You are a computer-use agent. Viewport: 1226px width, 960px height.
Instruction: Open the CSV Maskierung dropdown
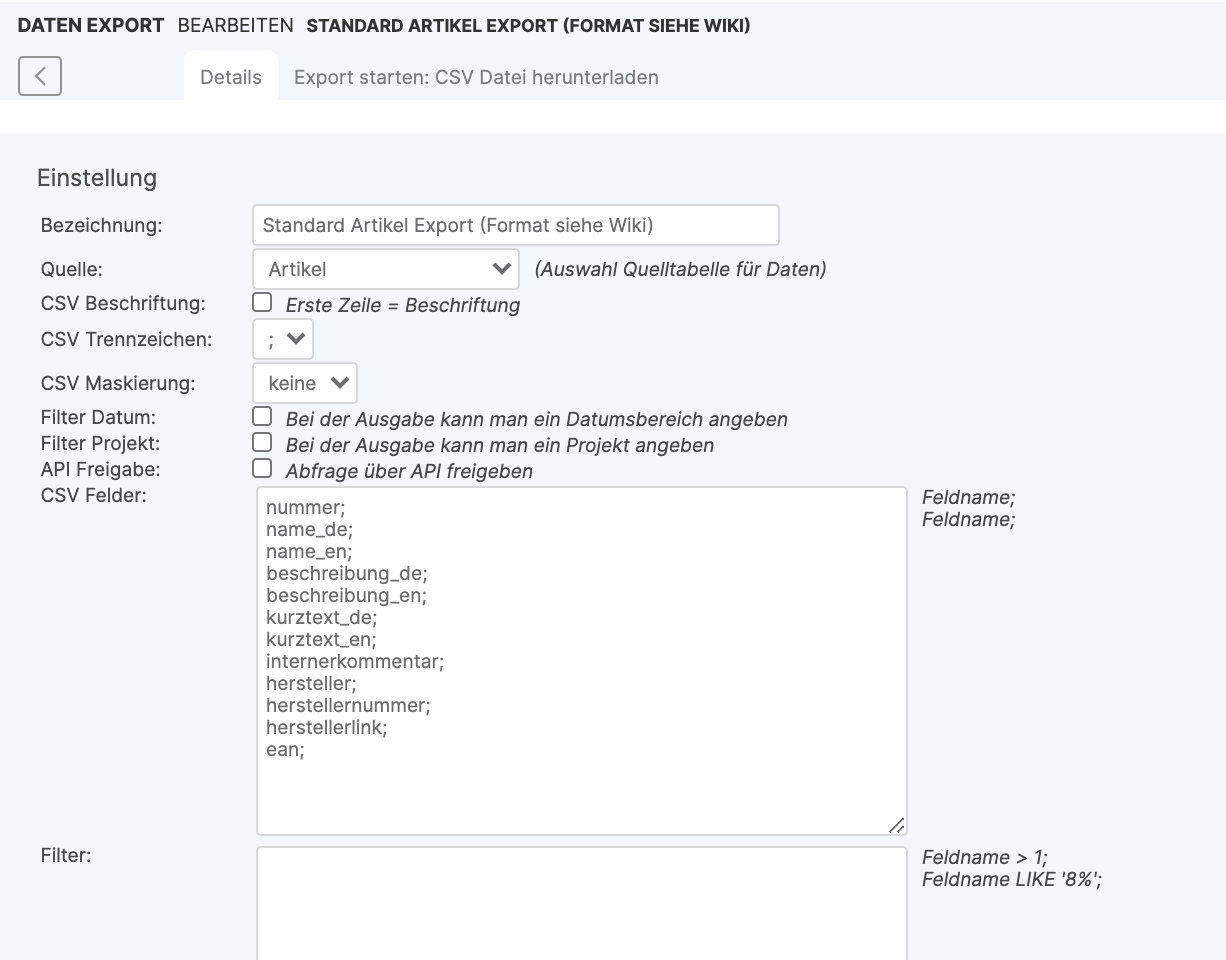305,383
